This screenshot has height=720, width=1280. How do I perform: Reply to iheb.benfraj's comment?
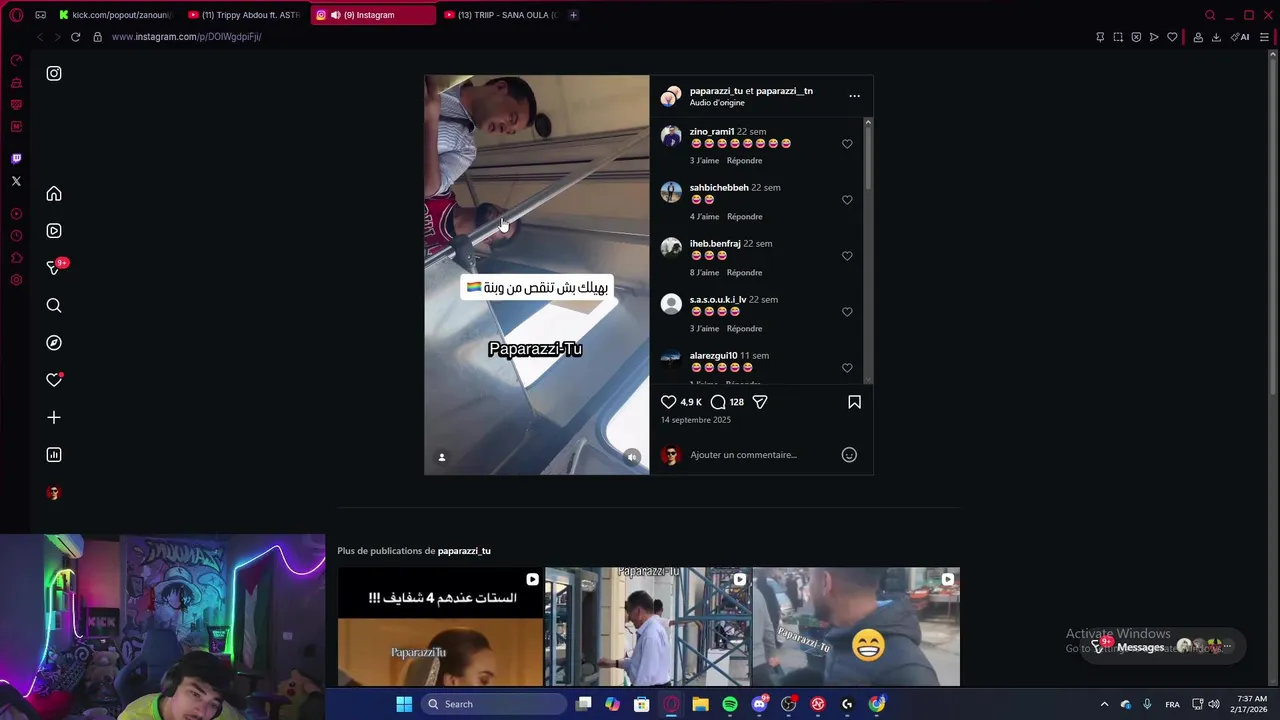pyautogui.click(x=744, y=272)
